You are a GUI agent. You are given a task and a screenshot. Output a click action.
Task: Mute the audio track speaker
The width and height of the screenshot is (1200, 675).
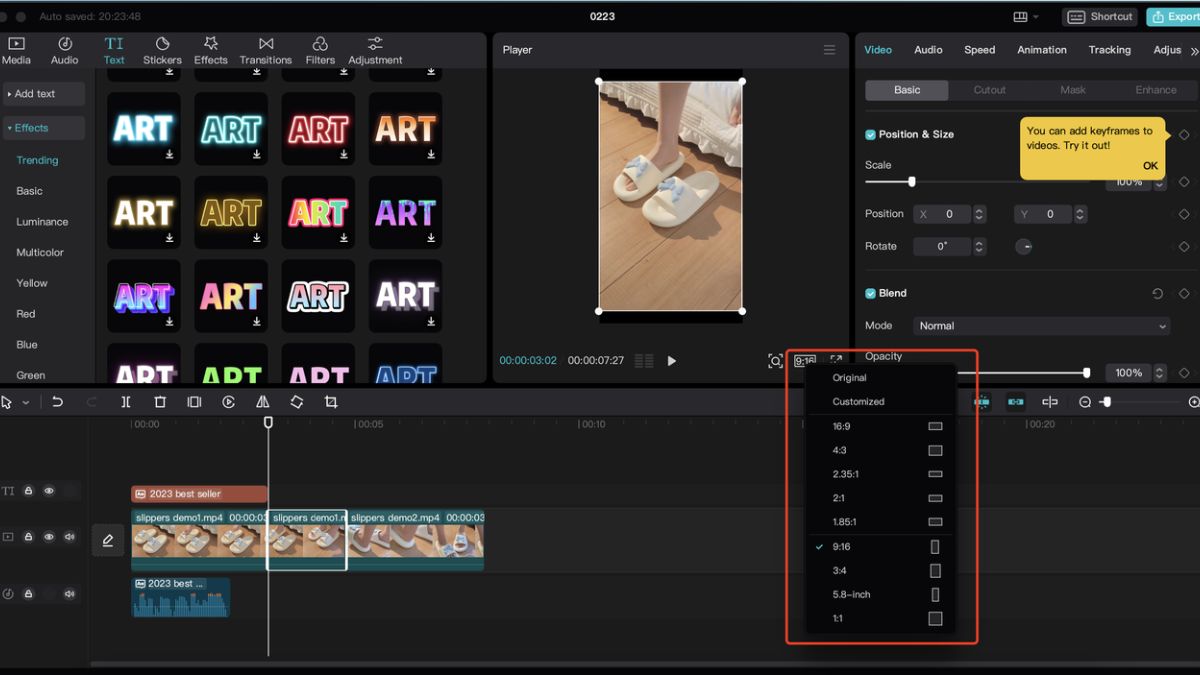click(69, 594)
